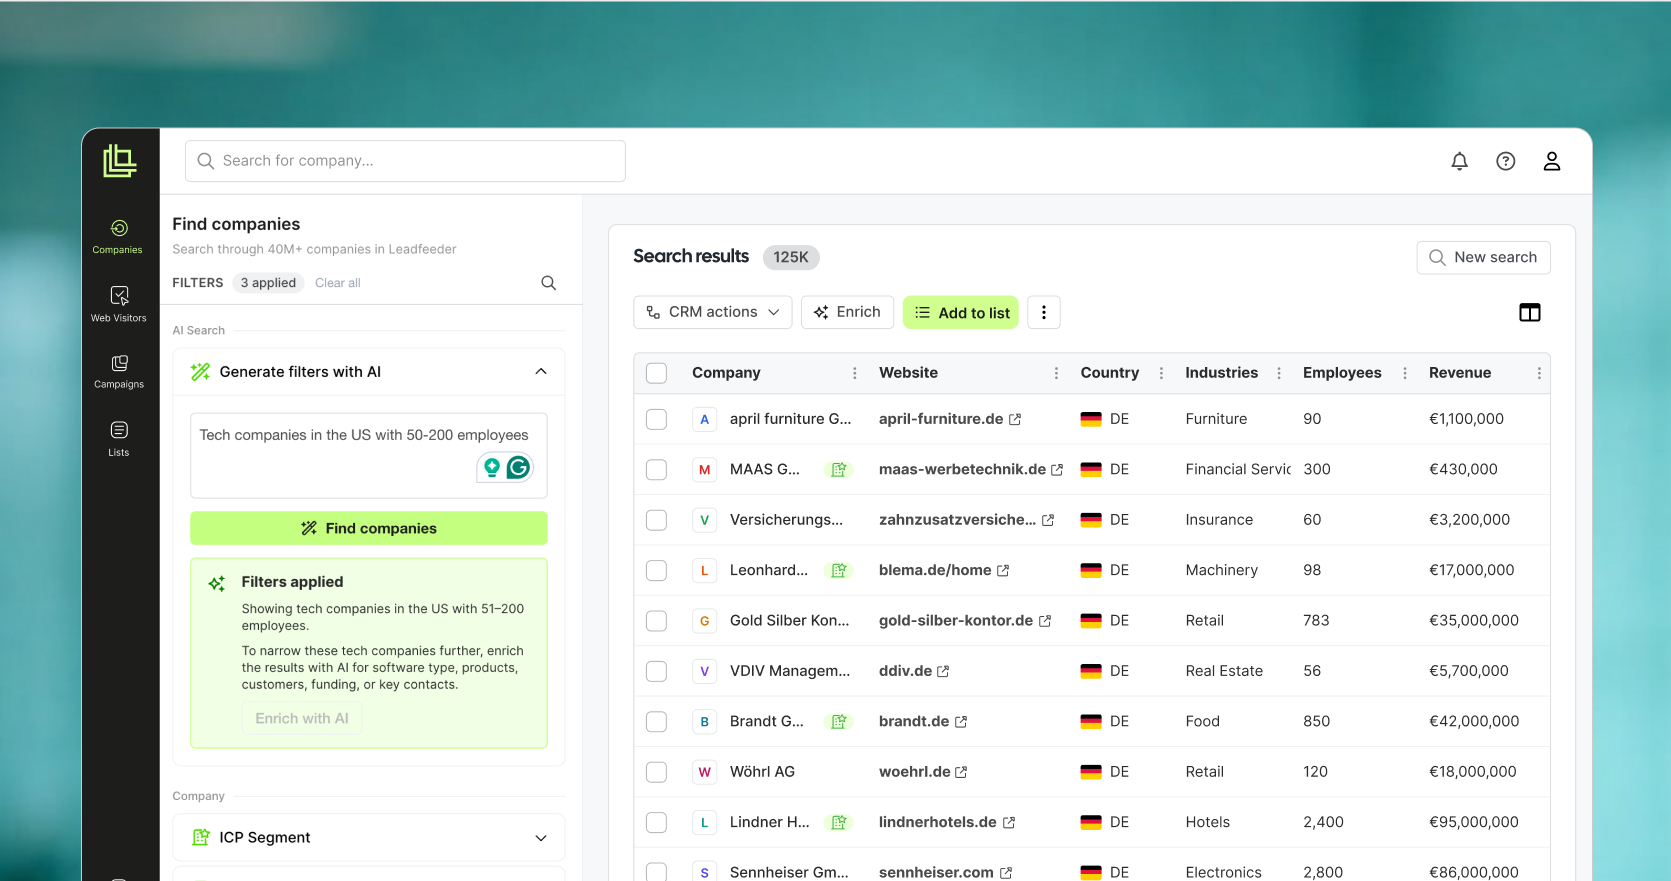Image resolution: width=1671 pixels, height=881 pixels.
Task: Toggle the select-all header checkbox
Action: point(657,373)
